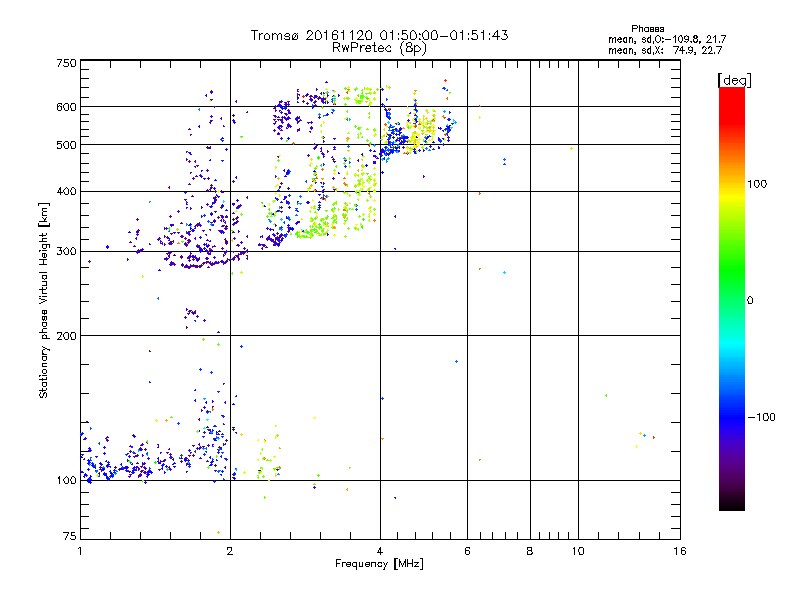Click the x-axis tick label '4'
Screen dimensions: 800x600
pos(380,551)
